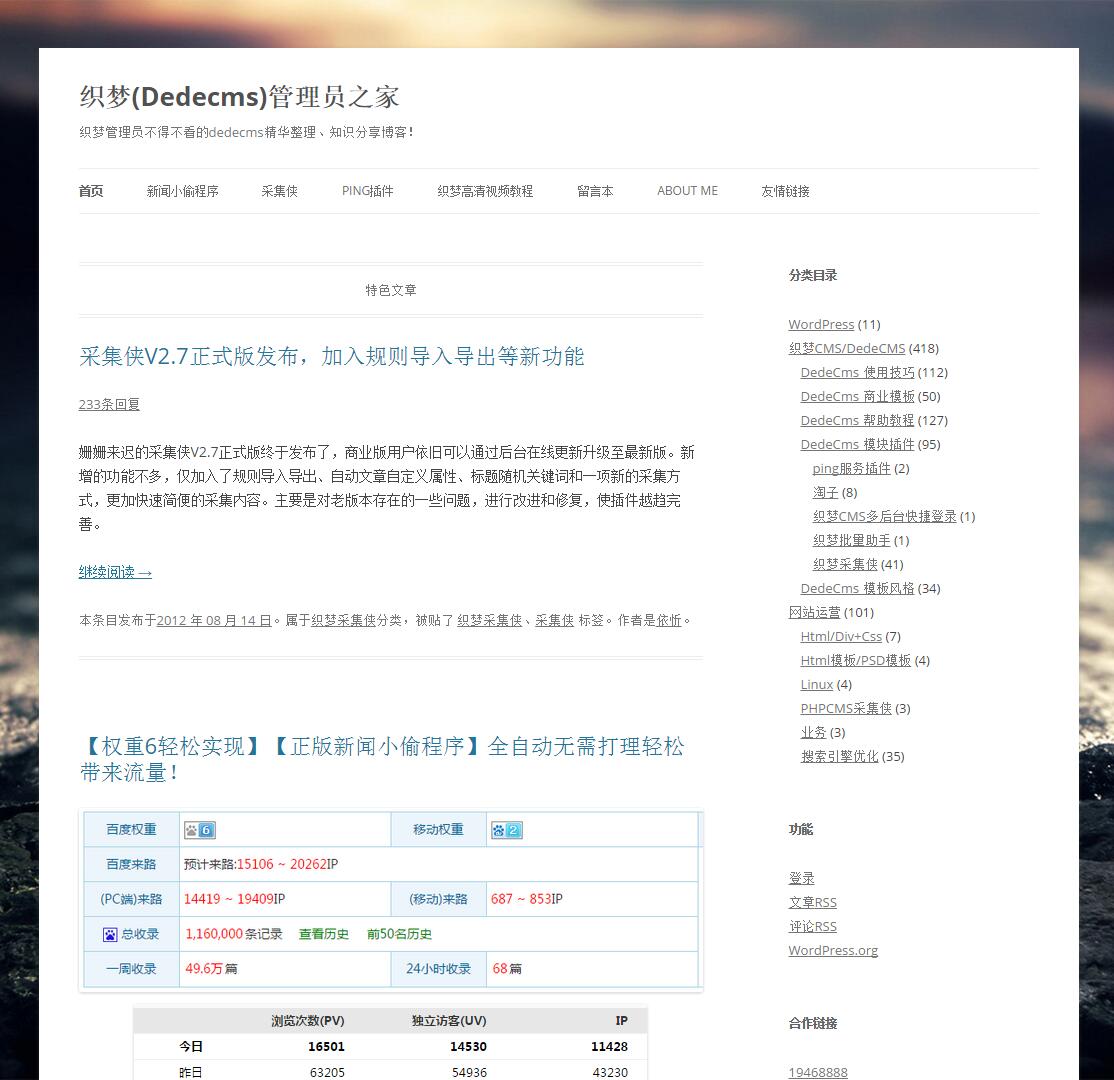
Task: Open the 文章RSS feed link
Action: click(813, 902)
